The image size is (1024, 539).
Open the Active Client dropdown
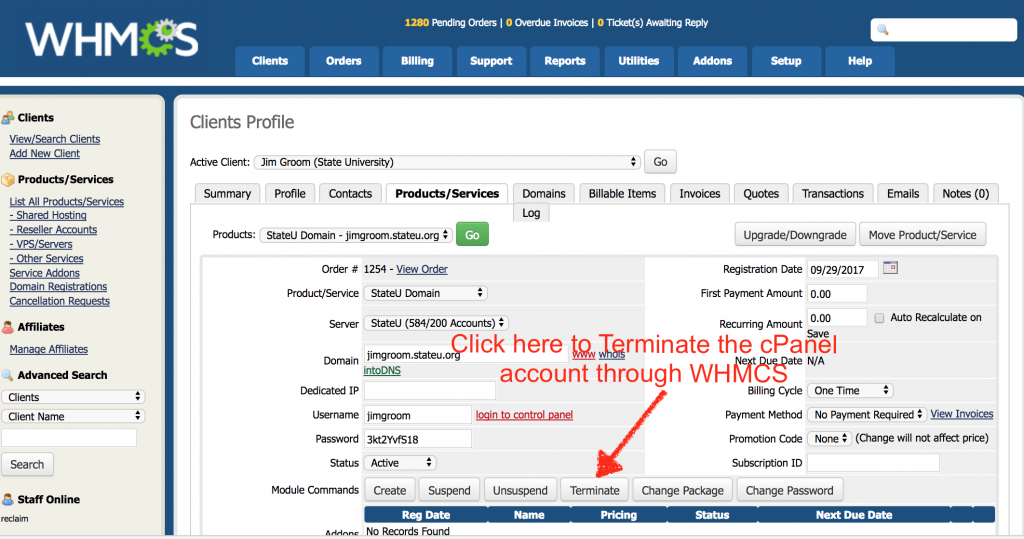click(447, 162)
